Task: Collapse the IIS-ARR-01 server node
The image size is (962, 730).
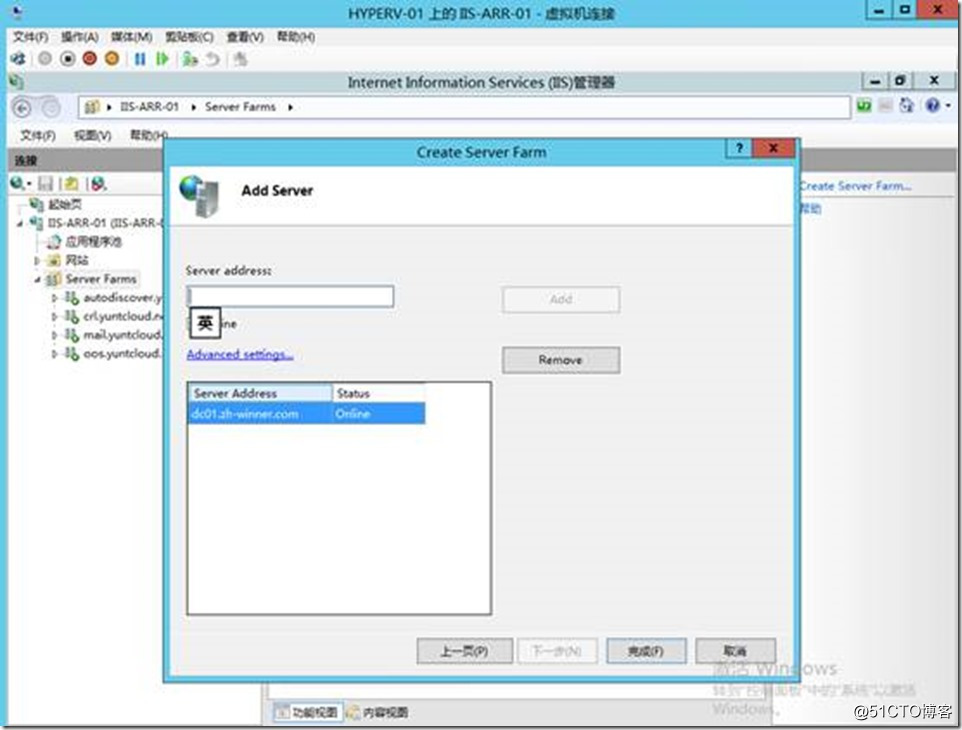Action: (20, 223)
